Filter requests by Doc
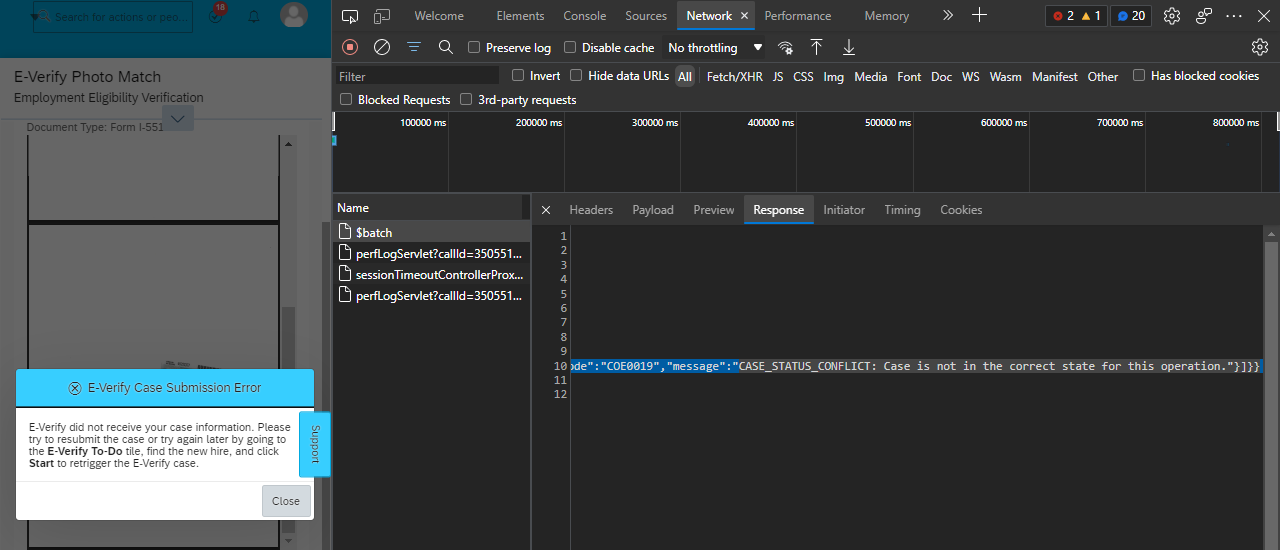 pos(942,77)
